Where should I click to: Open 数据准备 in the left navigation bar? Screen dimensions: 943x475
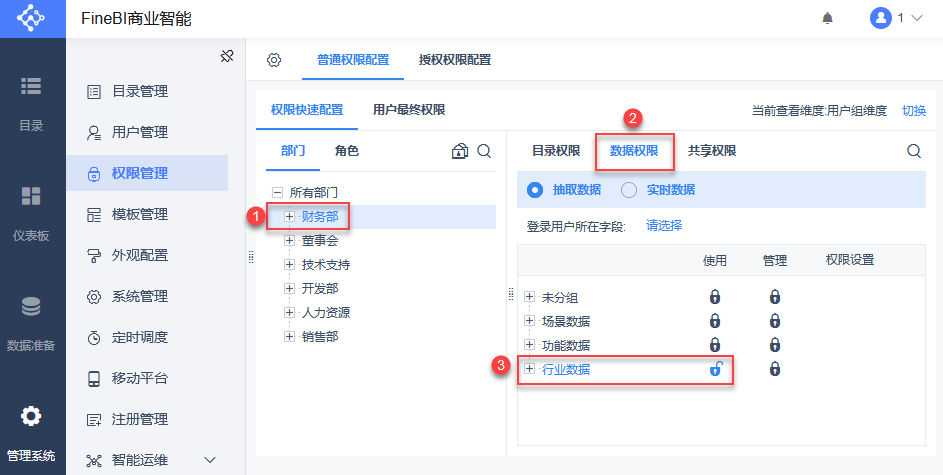click(31, 322)
